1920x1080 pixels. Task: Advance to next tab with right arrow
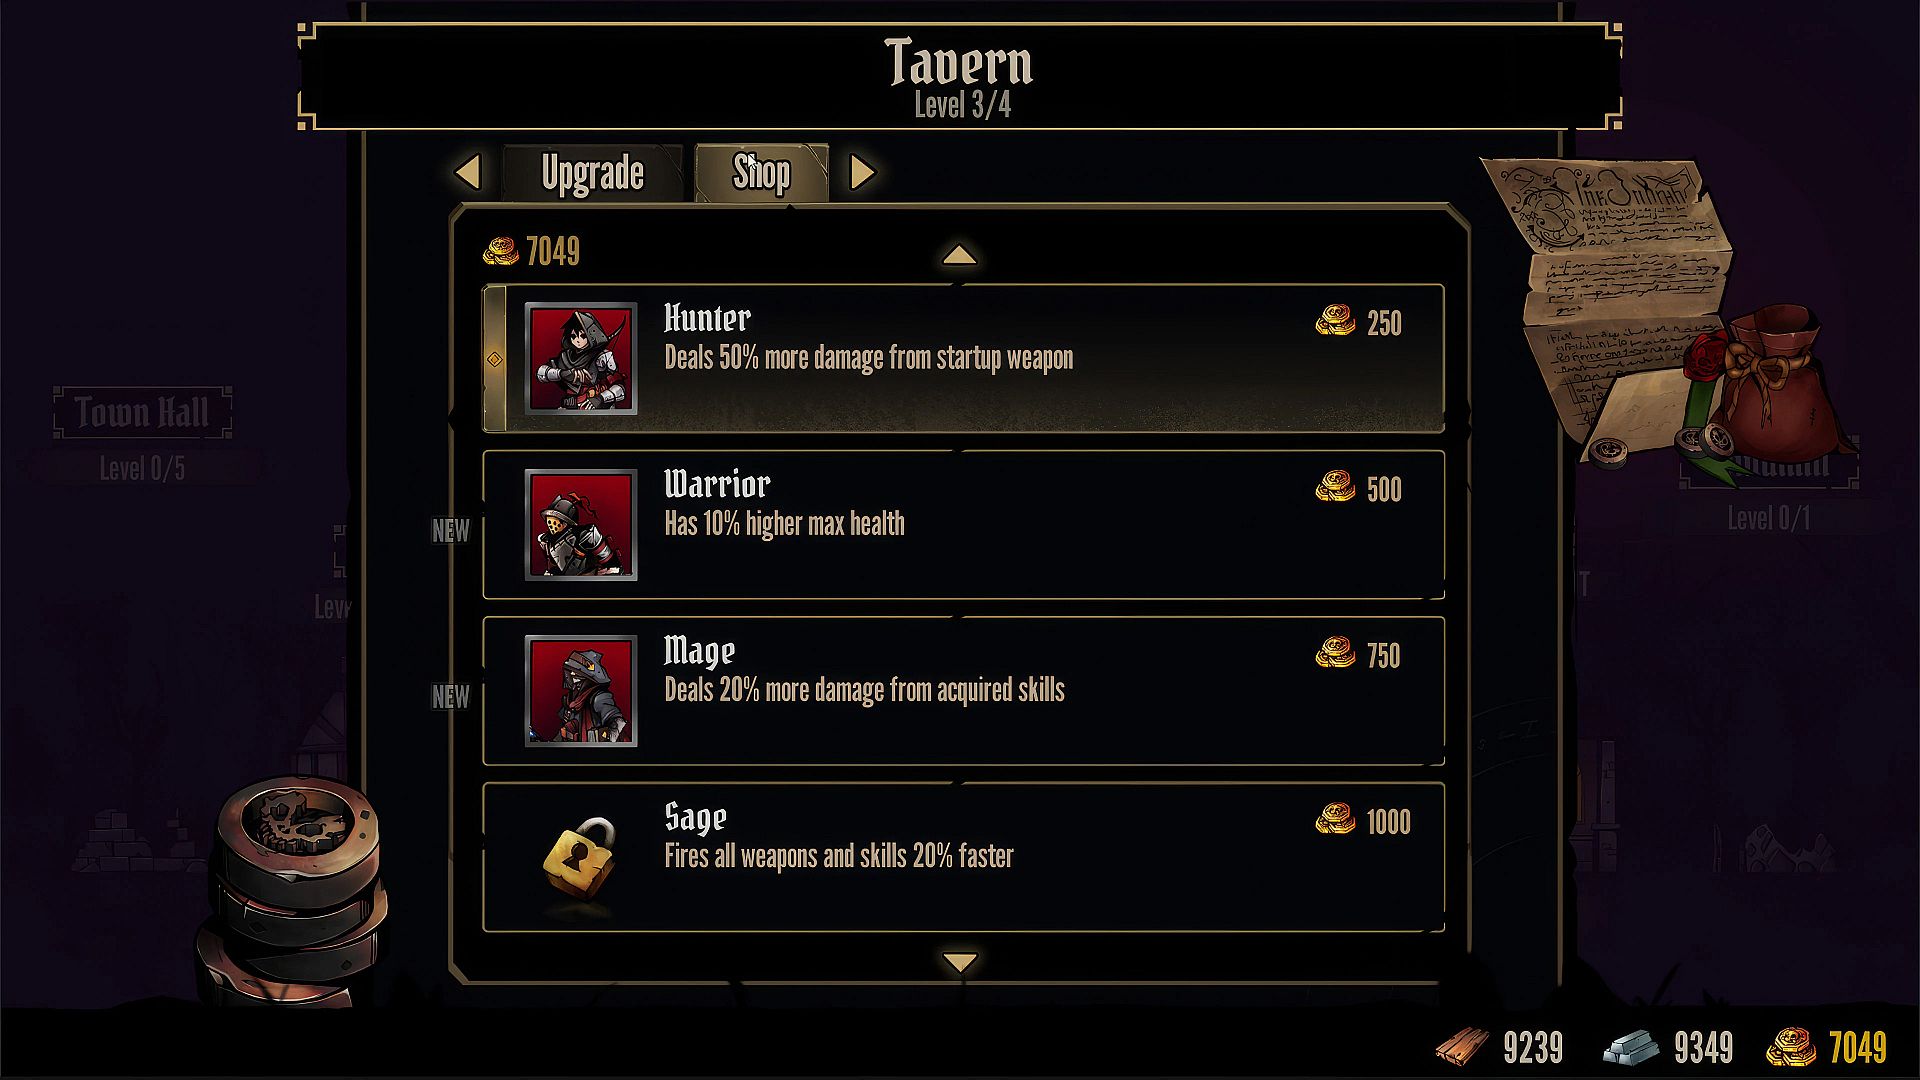(x=862, y=172)
